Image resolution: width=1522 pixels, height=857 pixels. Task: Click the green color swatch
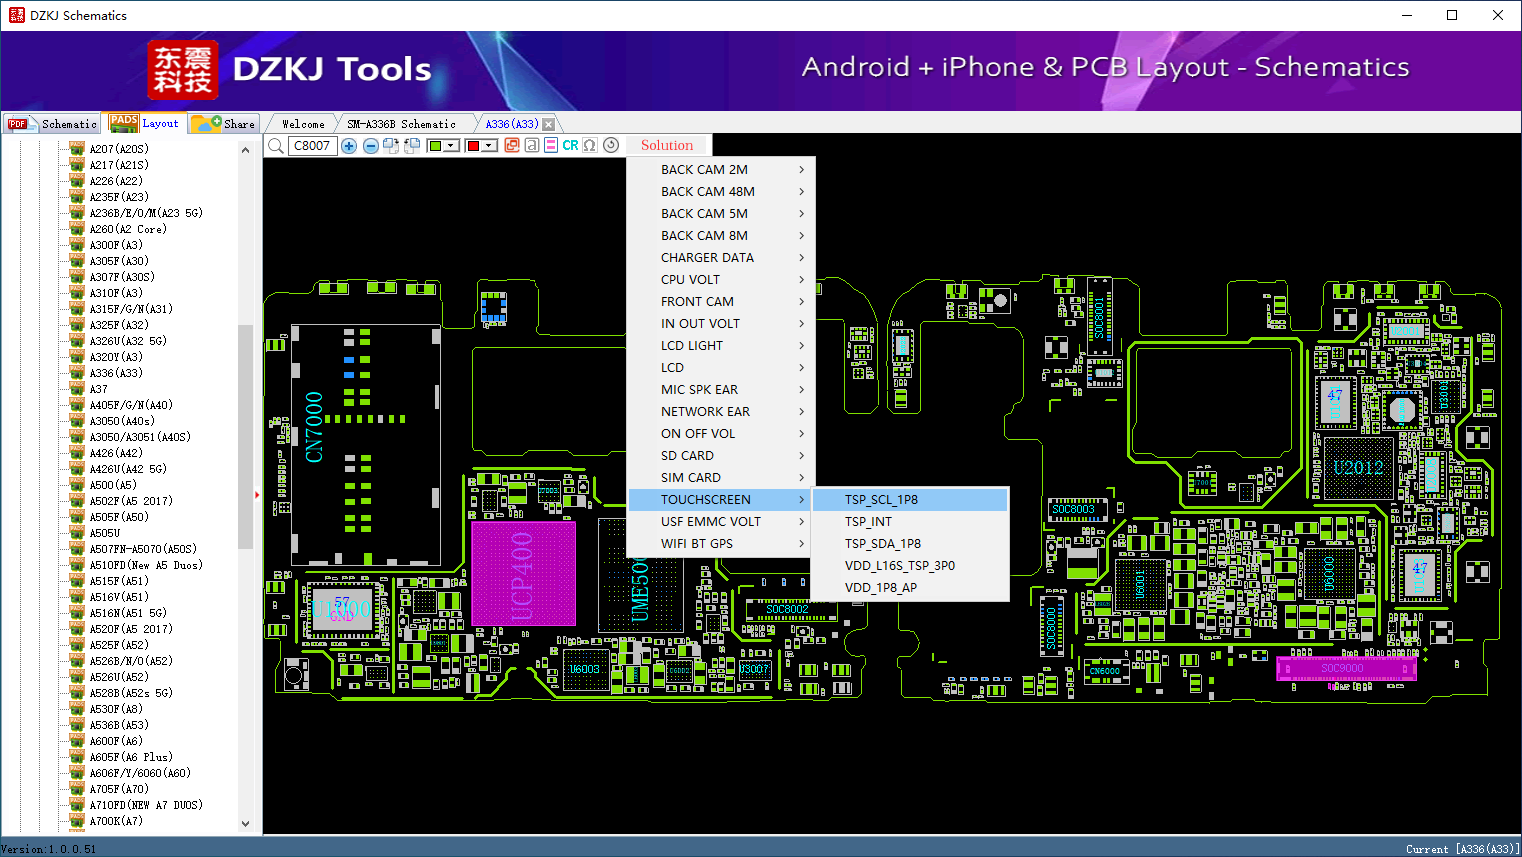(x=435, y=146)
